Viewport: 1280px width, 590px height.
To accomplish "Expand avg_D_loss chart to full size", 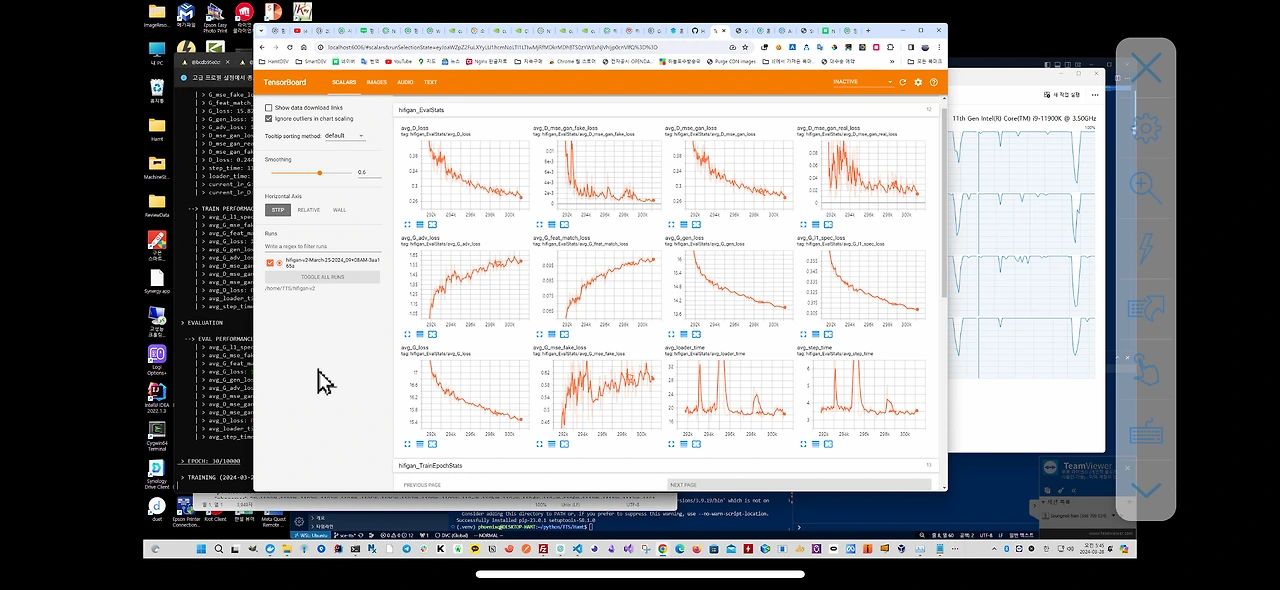I will tap(407, 225).
